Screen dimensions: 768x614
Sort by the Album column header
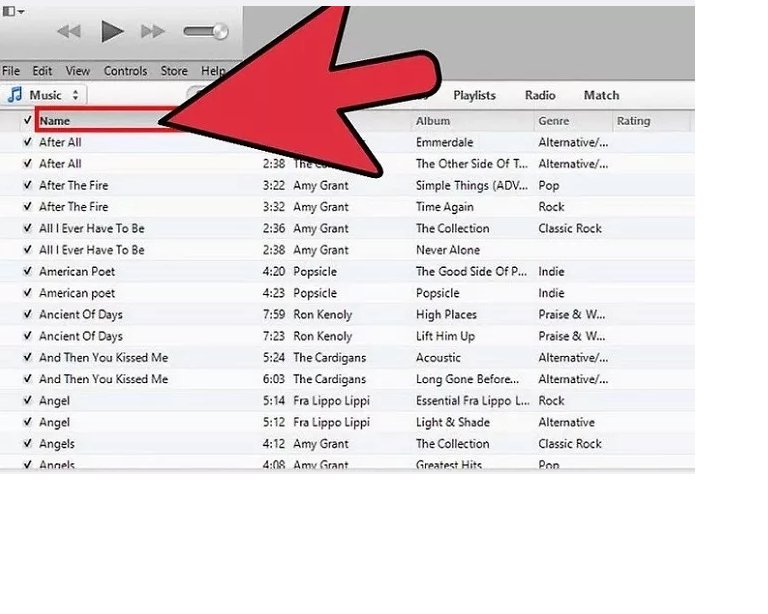coord(433,121)
